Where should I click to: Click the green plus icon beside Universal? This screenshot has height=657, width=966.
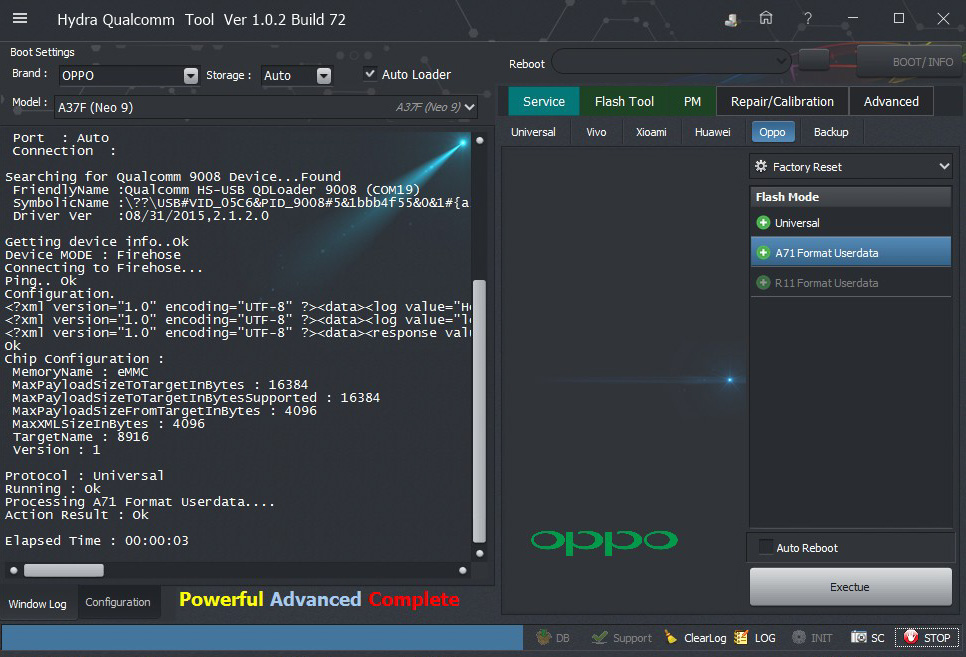[x=763, y=222]
